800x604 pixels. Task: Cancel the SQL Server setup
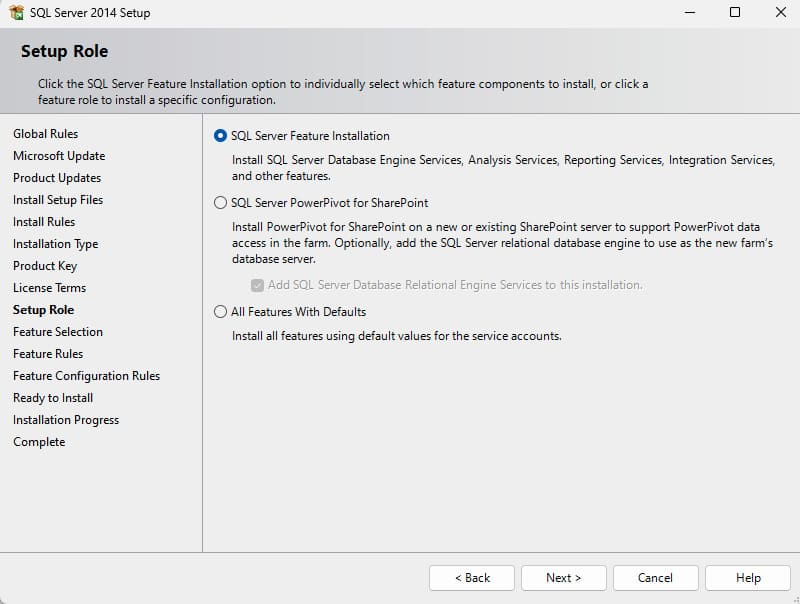pyautogui.click(x=655, y=578)
